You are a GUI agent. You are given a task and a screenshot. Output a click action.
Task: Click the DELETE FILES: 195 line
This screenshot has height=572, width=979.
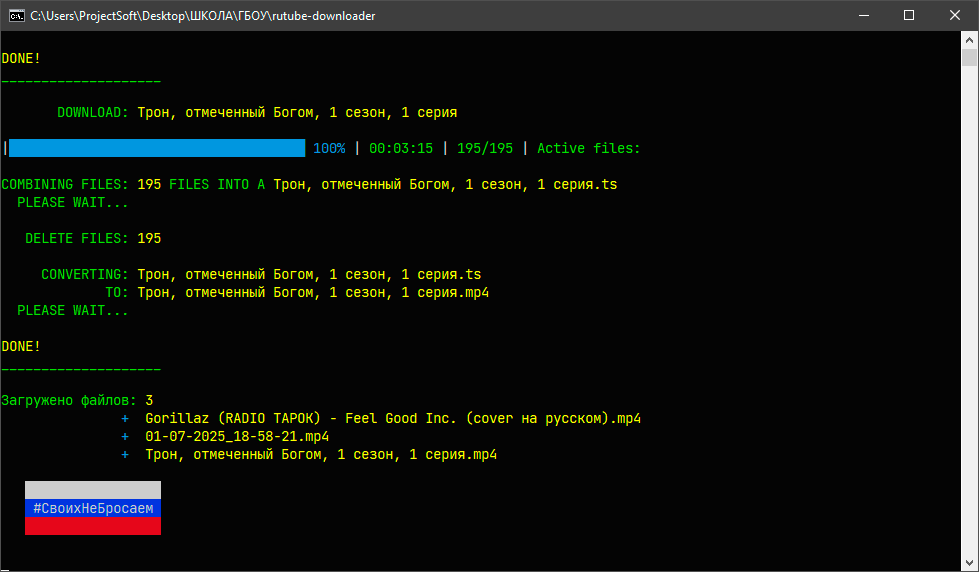point(93,238)
